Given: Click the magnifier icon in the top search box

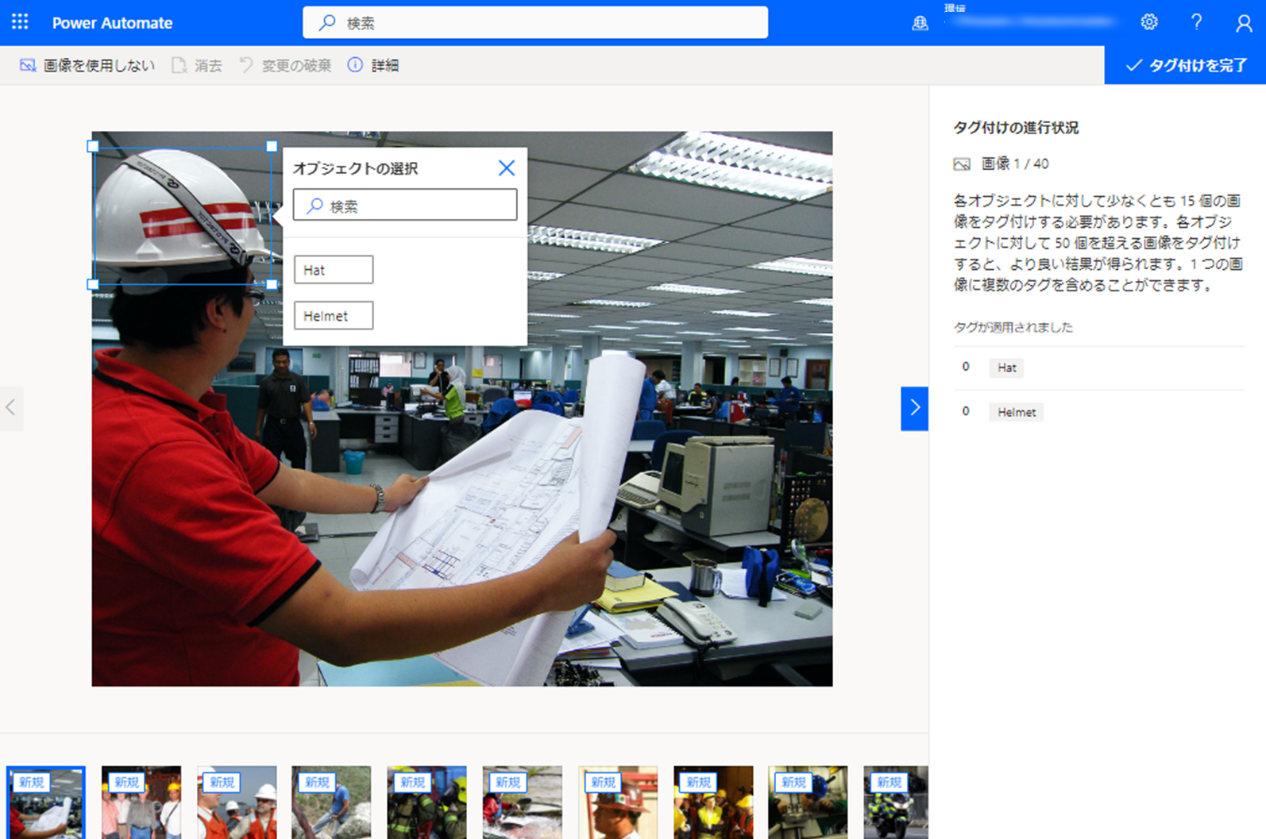Looking at the screenshot, I should coord(326,23).
